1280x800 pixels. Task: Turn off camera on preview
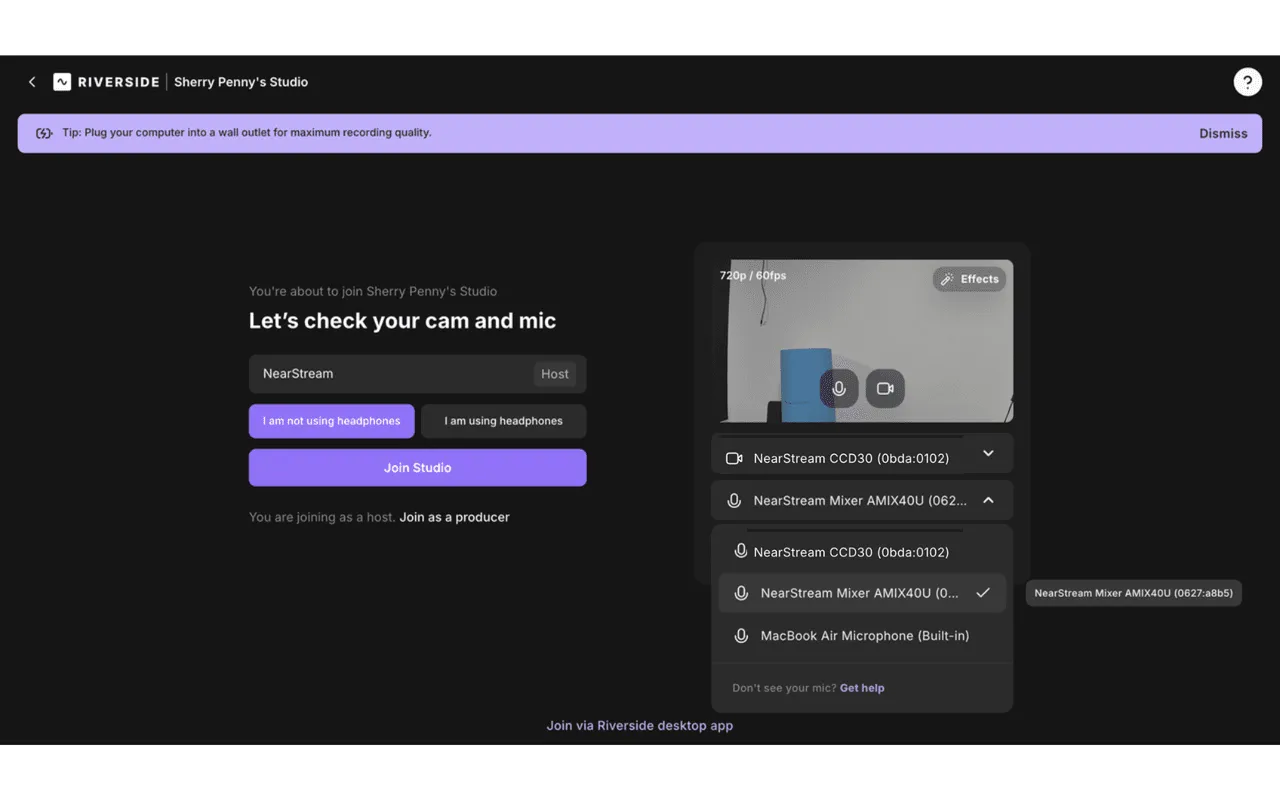pyautogui.click(x=885, y=388)
